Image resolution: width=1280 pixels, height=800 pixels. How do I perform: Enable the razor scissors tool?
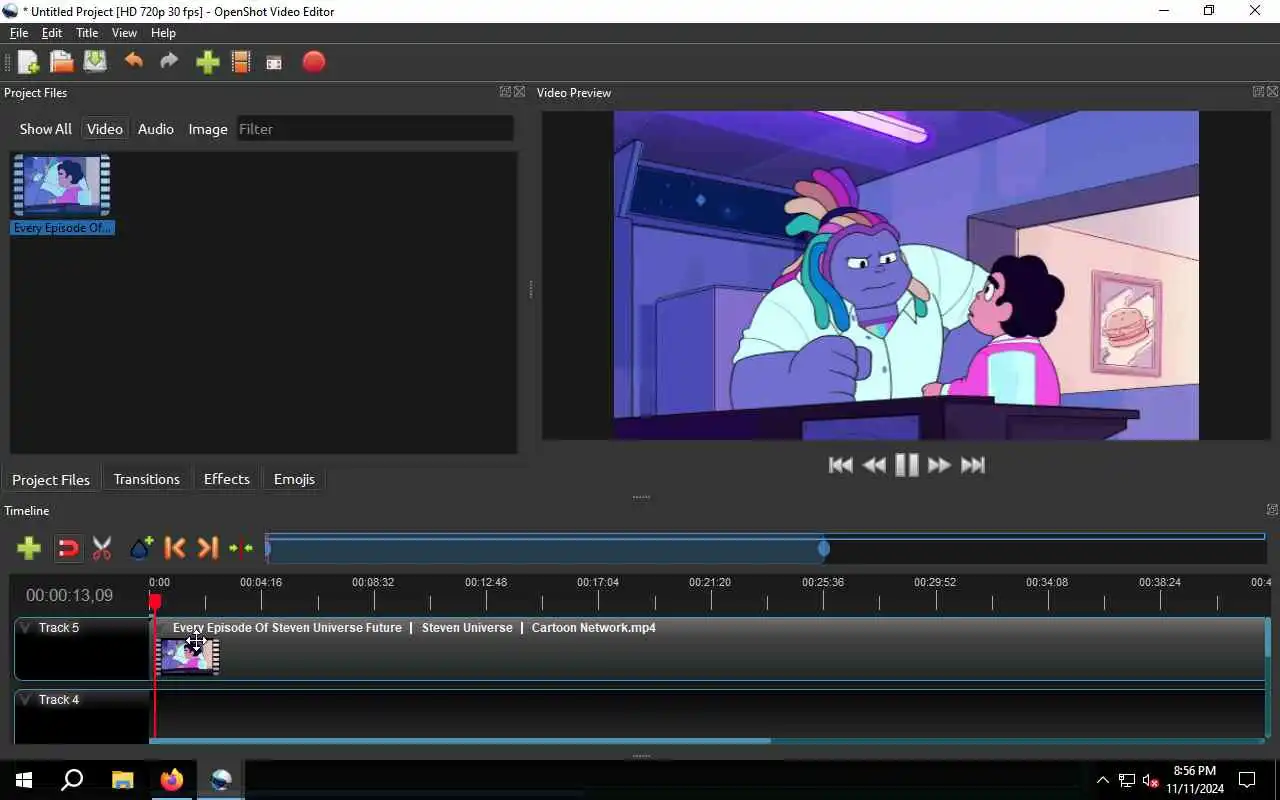coord(102,548)
